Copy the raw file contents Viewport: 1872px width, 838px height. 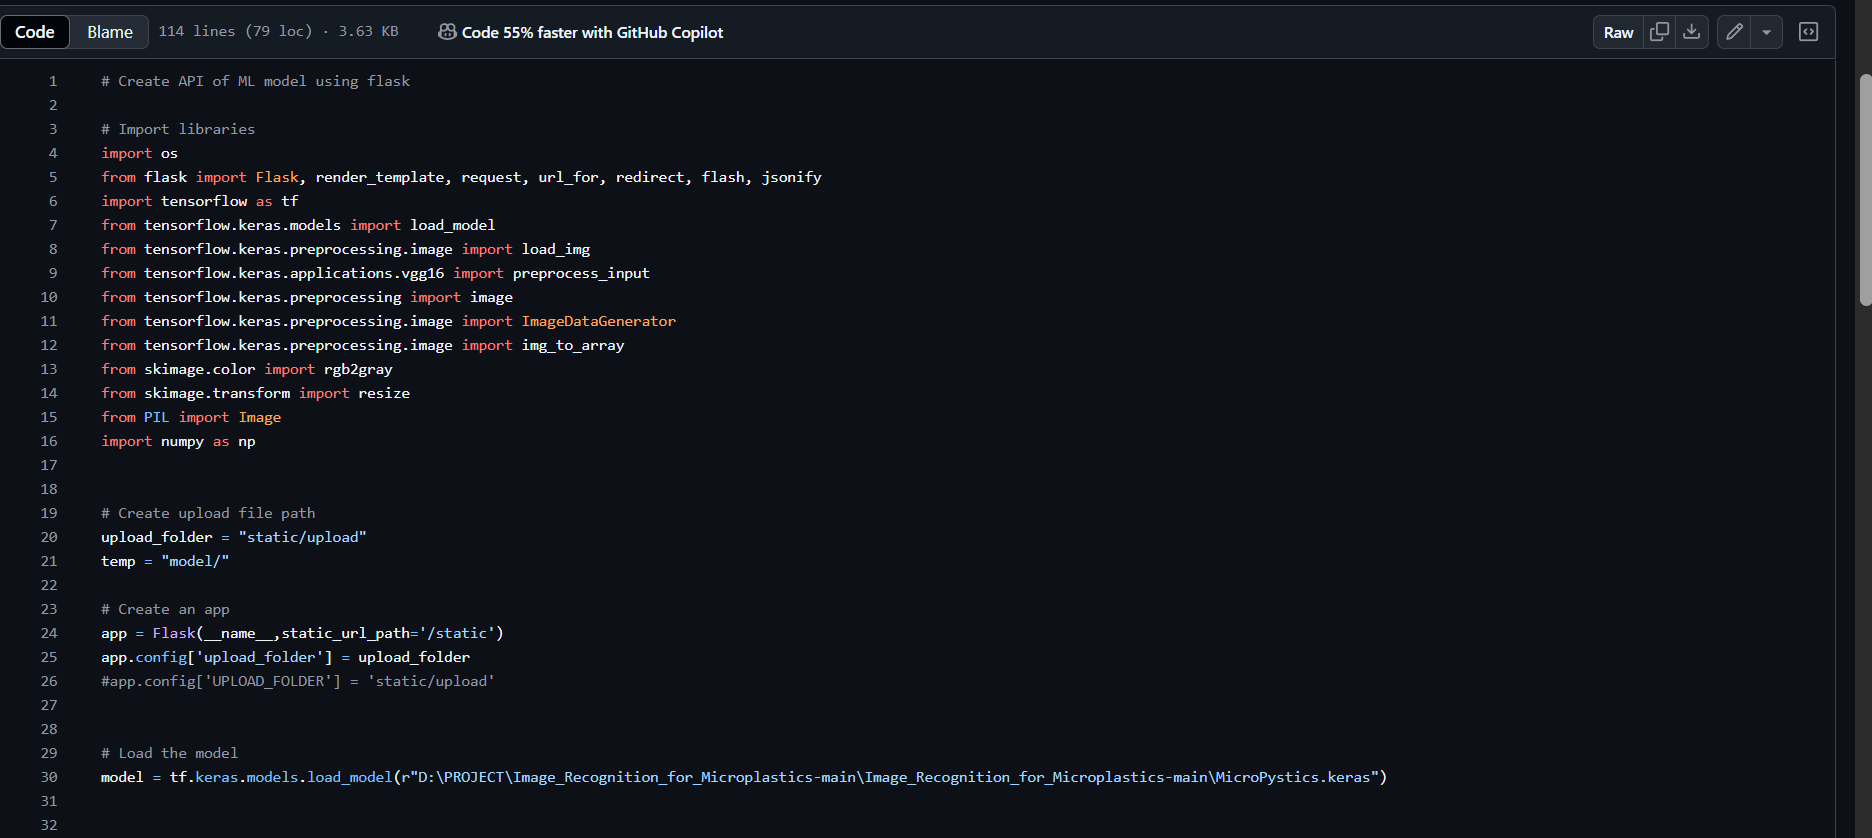pos(1659,32)
